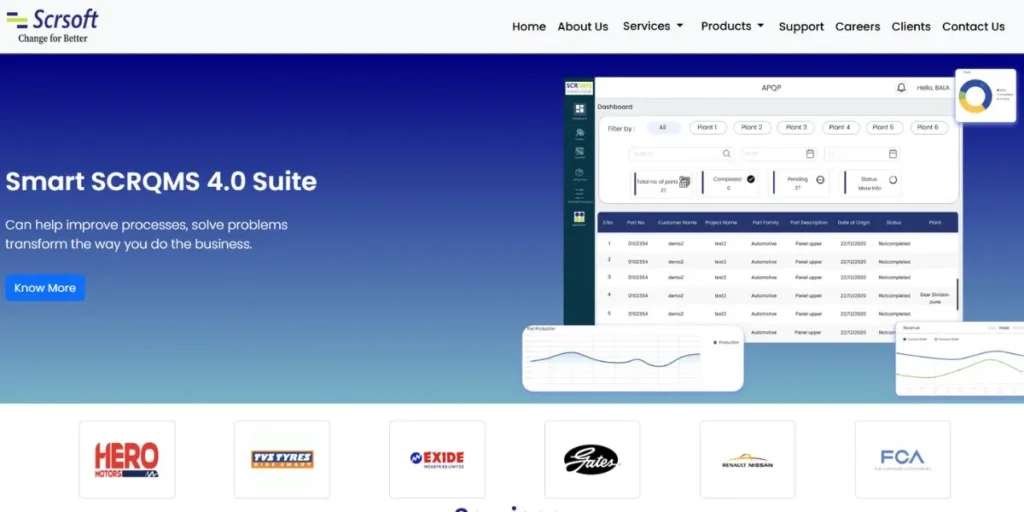Viewport: 1024px width, 512px height.
Task: Click the Pending minus-circle icon
Action: coord(820,180)
